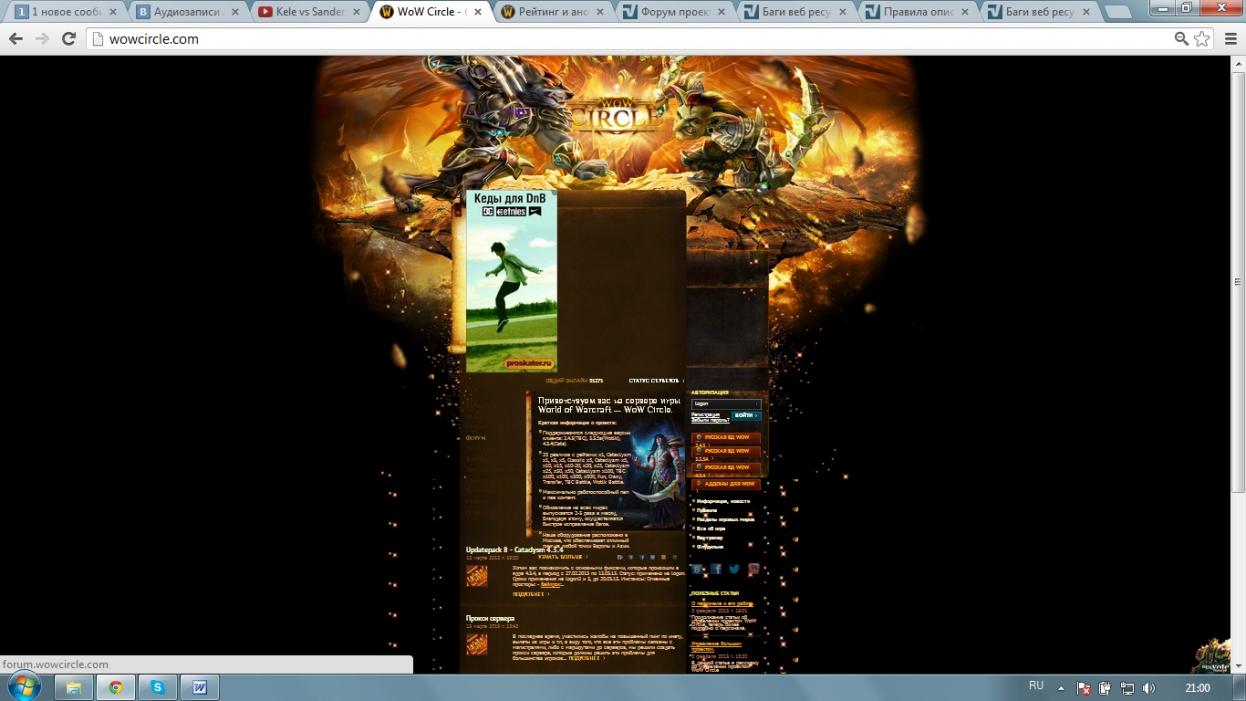The width and height of the screenshot is (1246, 701).
Task: Click the browser Reload button
Action: (68, 39)
